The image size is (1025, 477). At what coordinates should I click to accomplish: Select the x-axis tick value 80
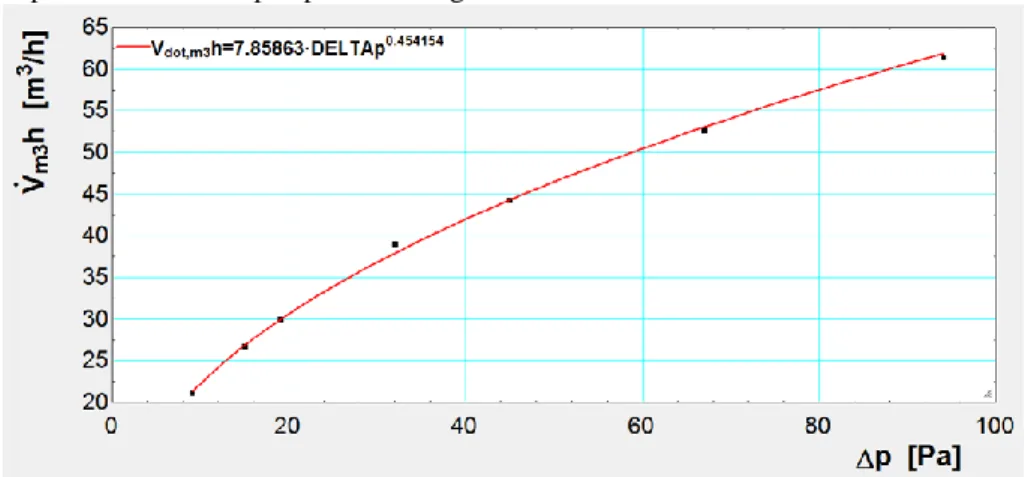(x=818, y=425)
